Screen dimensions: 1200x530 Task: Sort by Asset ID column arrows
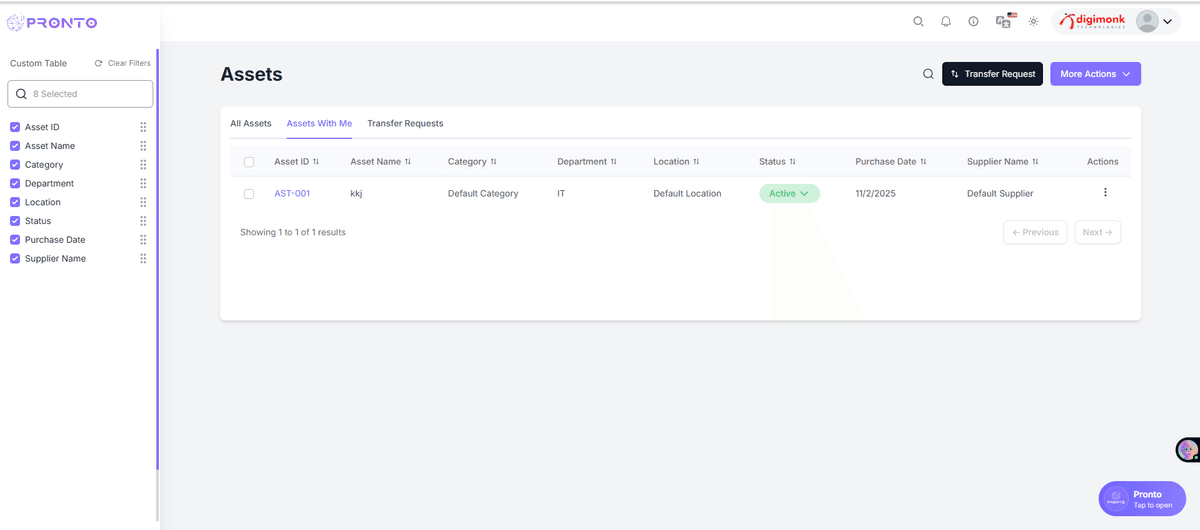(x=316, y=162)
